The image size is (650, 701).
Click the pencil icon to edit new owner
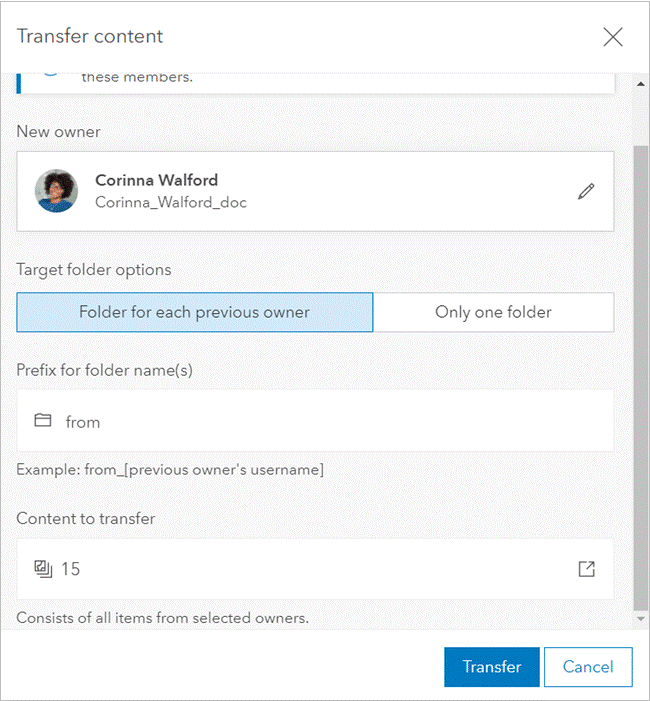[586, 191]
